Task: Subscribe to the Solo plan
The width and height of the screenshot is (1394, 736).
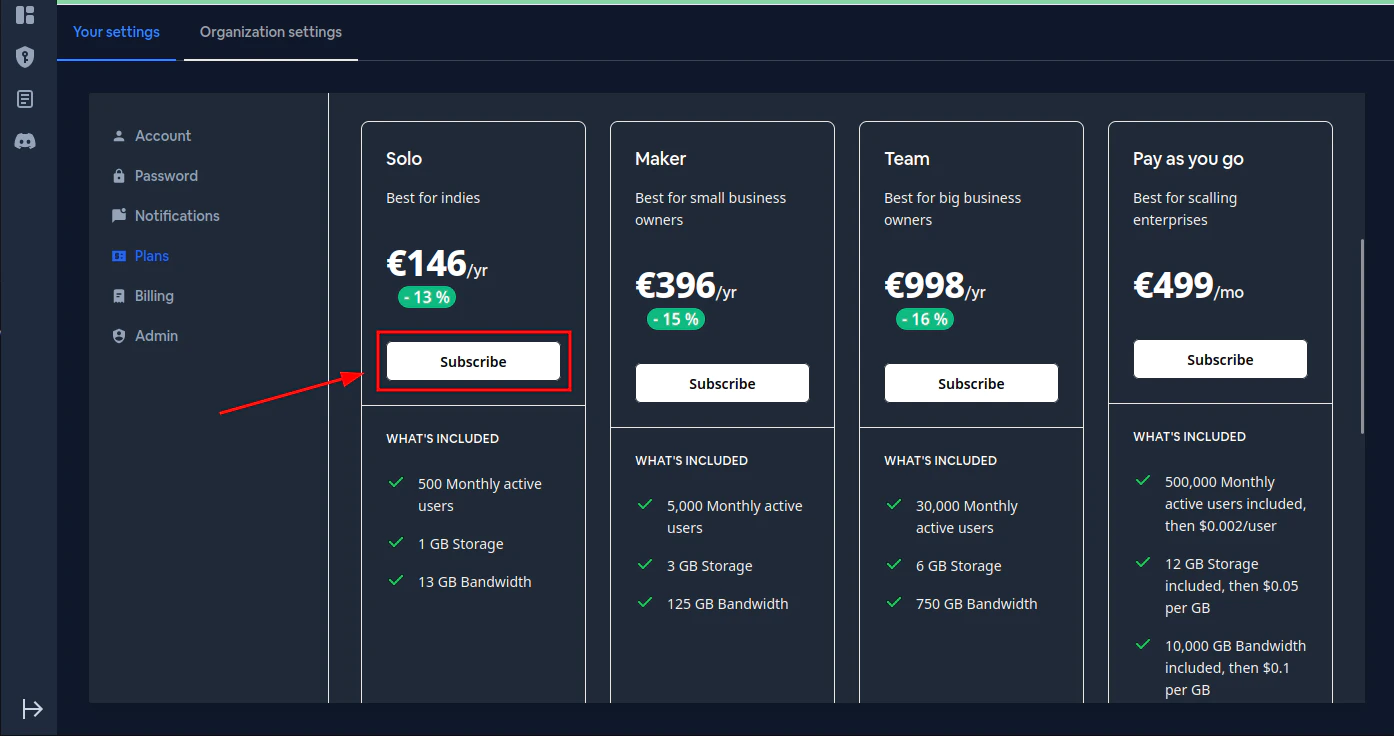Action: (473, 362)
